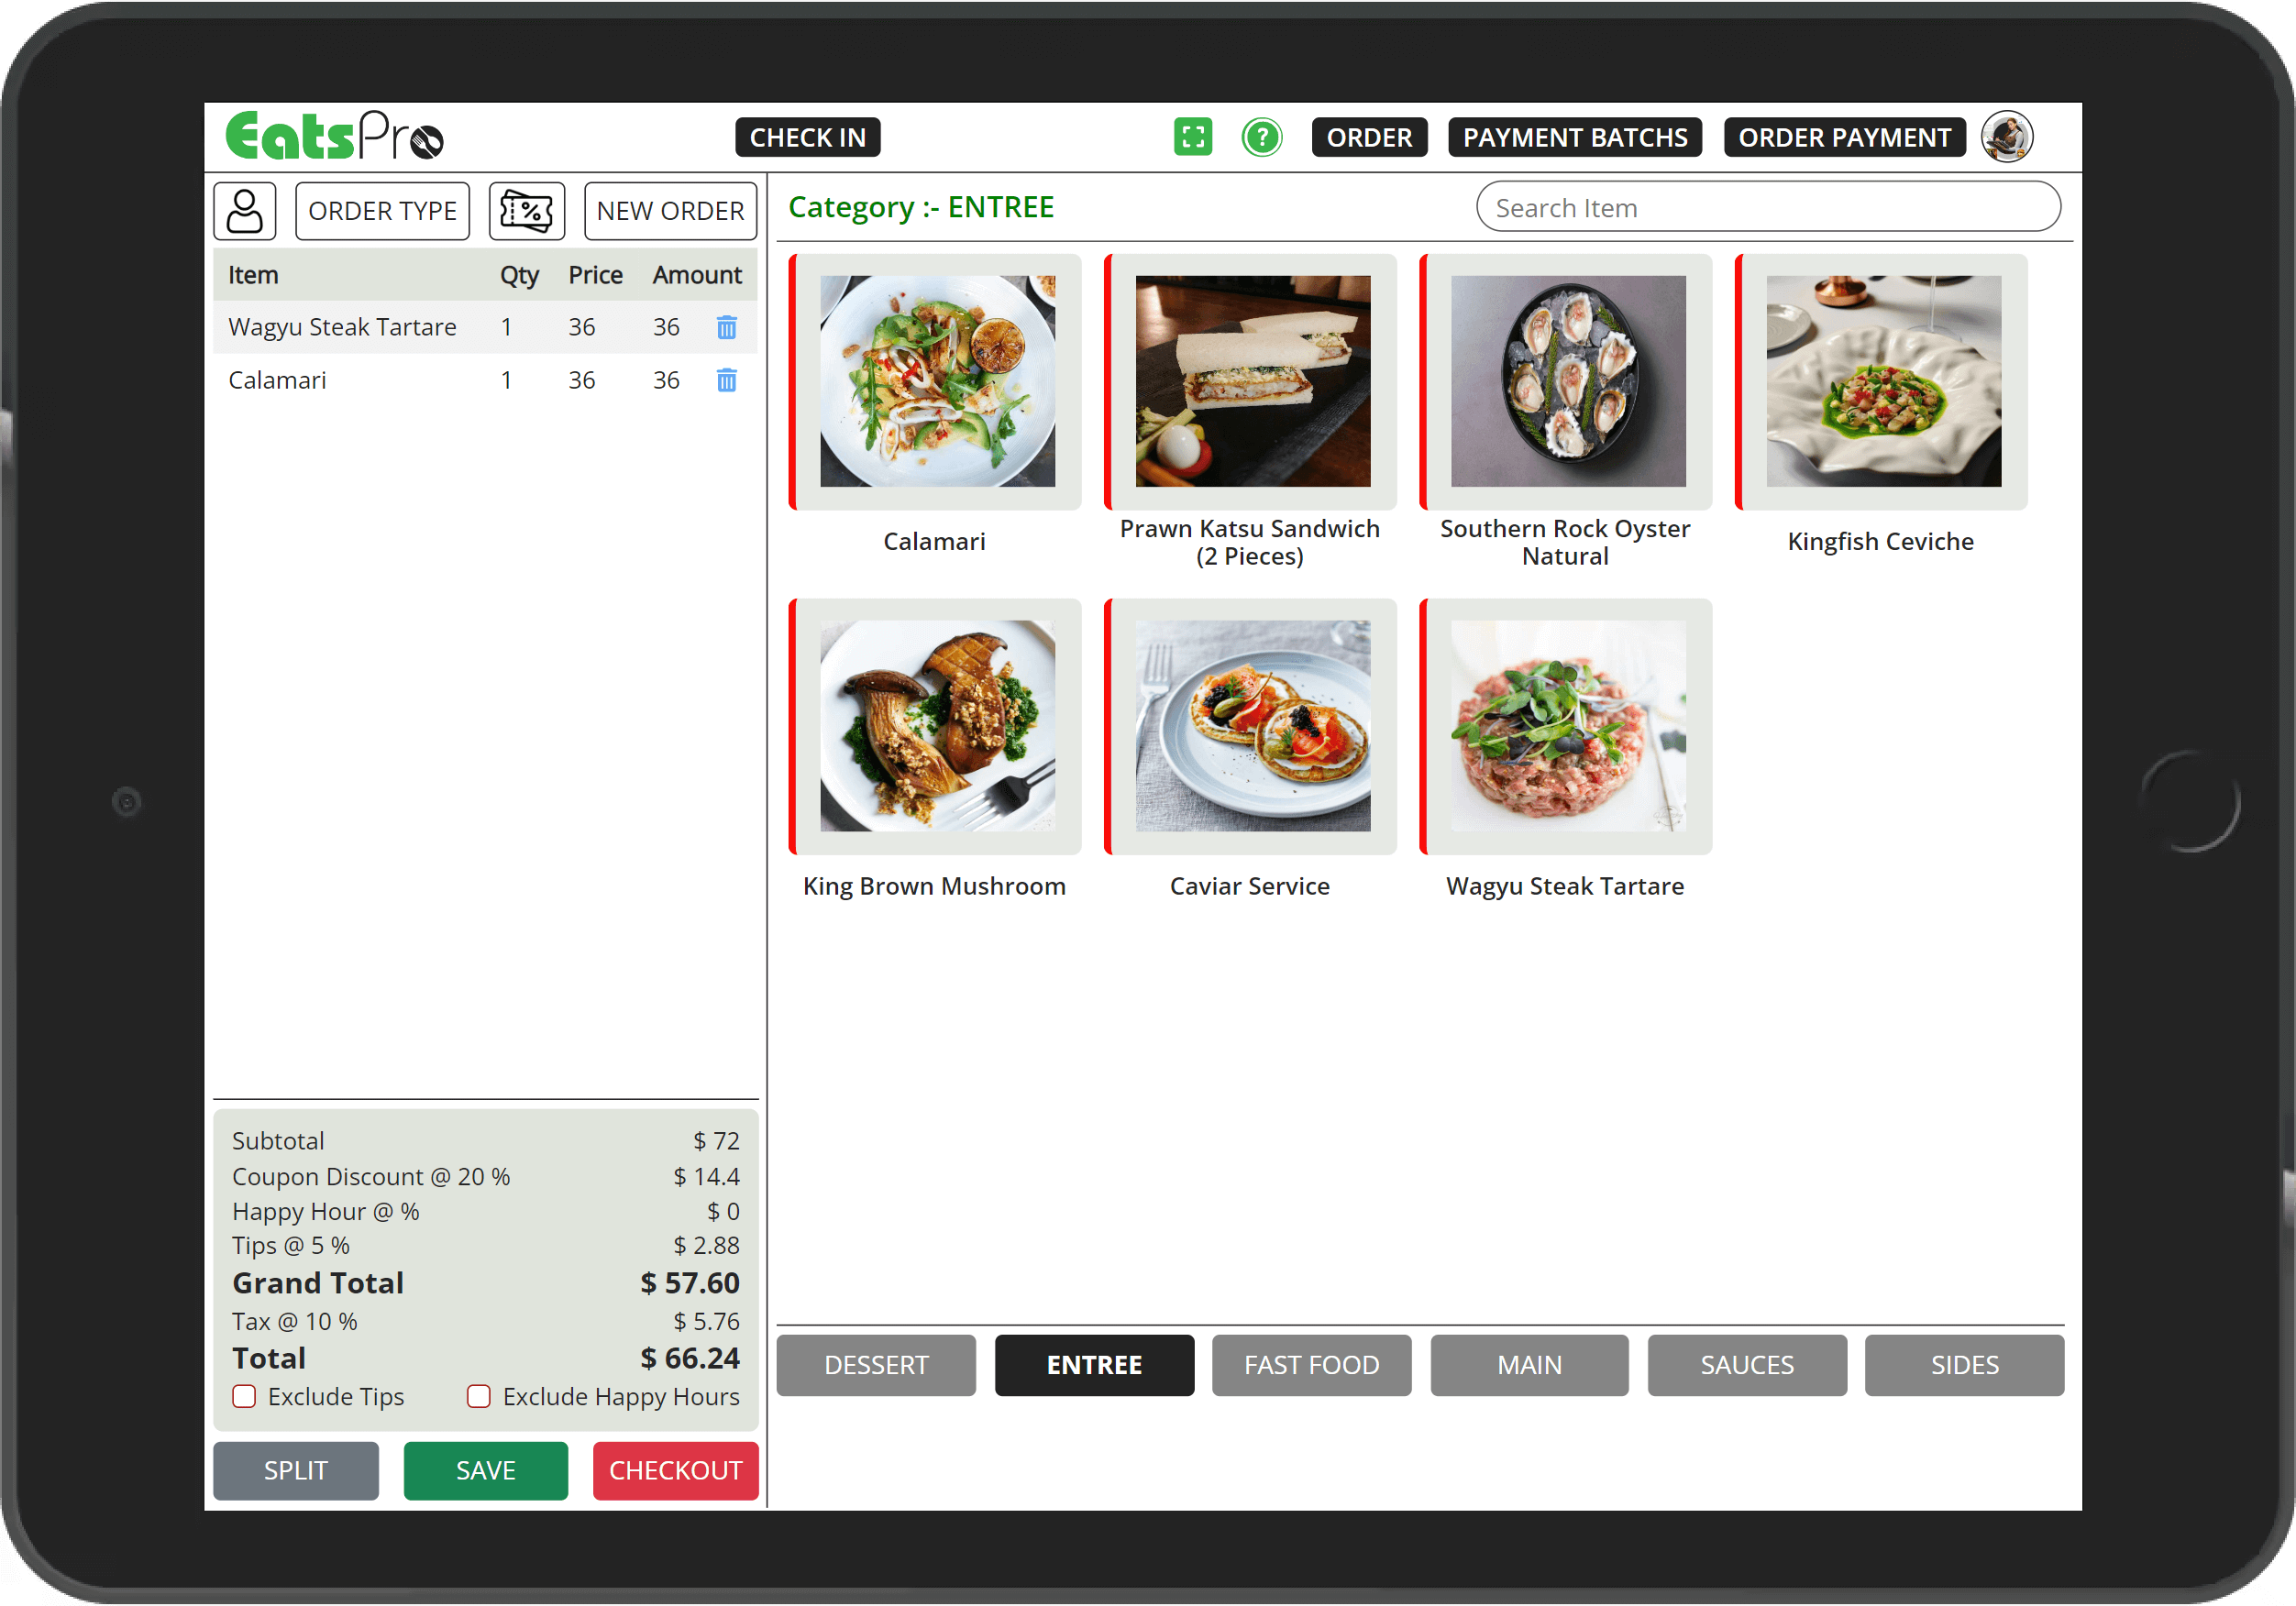This screenshot has height=1606, width=2296.
Task: Add Prawn Katsu Sandwich item
Action: [x=1251, y=383]
